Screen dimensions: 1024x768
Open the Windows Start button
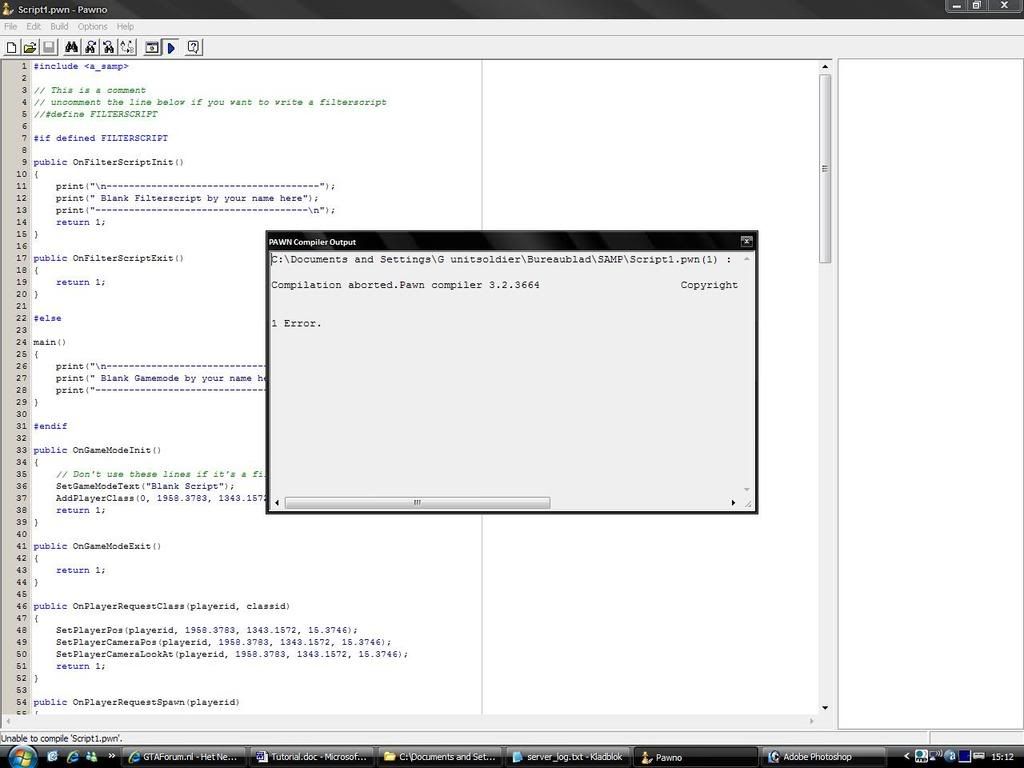[x=22, y=758]
